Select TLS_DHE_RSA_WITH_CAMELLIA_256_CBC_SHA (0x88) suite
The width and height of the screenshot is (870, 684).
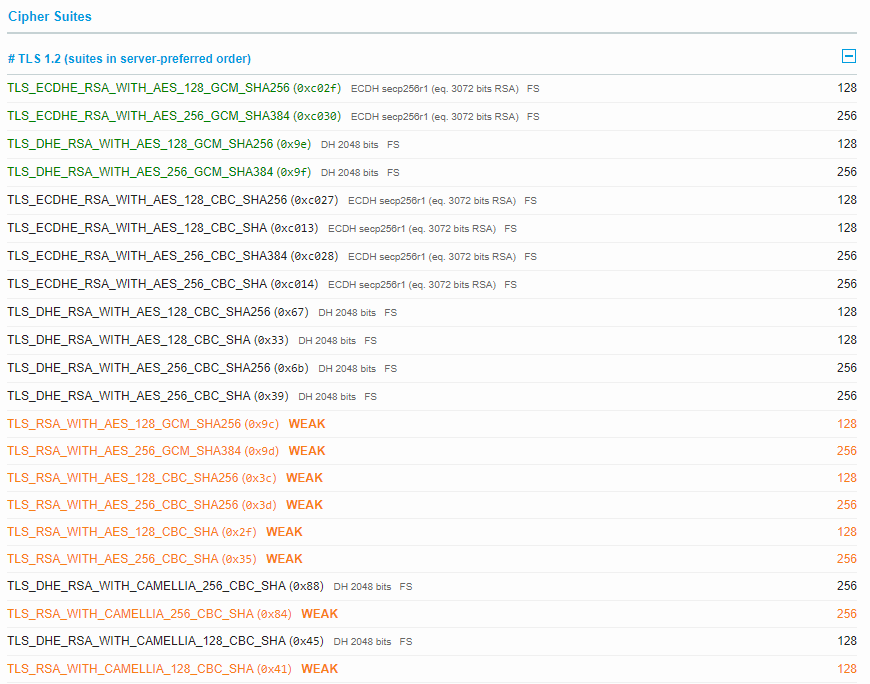tap(165, 586)
